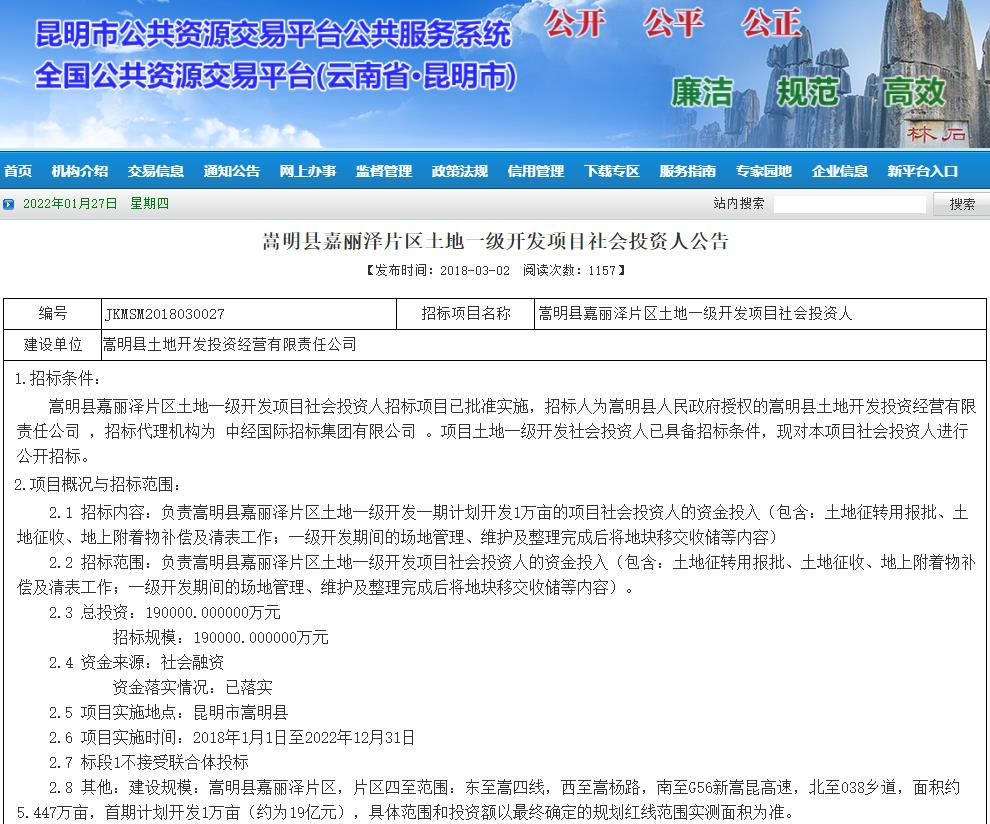Select the 通知公告 navigation tab
The height and width of the screenshot is (824, 990).
[x=231, y=170]
